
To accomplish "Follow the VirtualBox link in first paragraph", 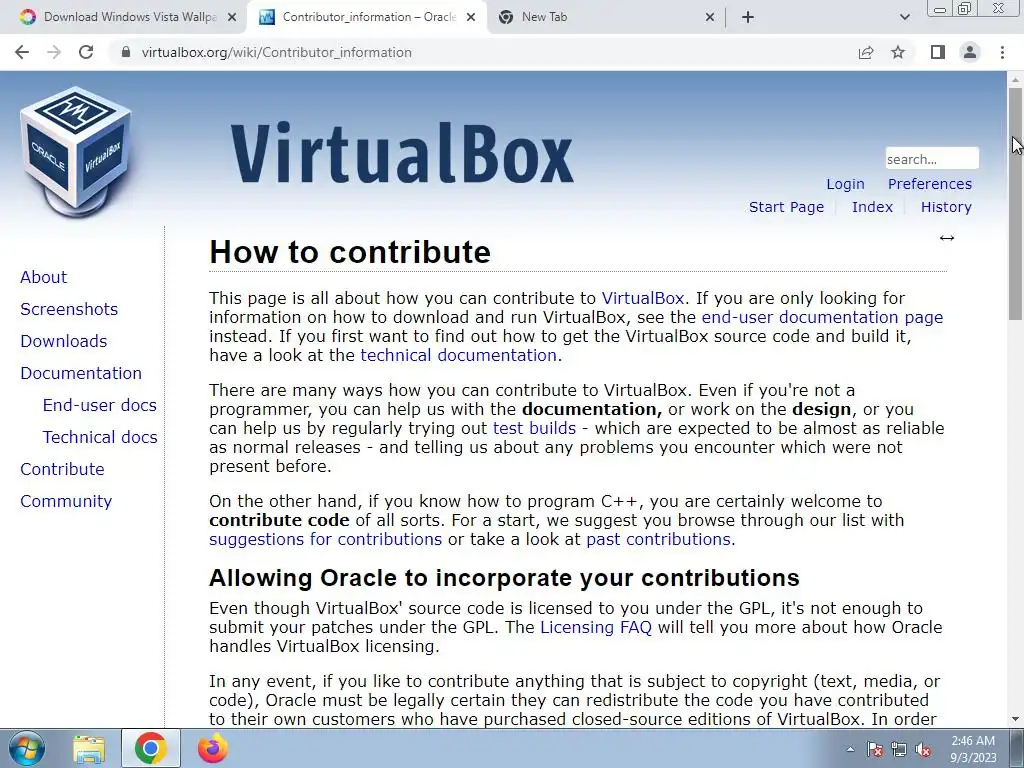I will (x=643, y=298).
